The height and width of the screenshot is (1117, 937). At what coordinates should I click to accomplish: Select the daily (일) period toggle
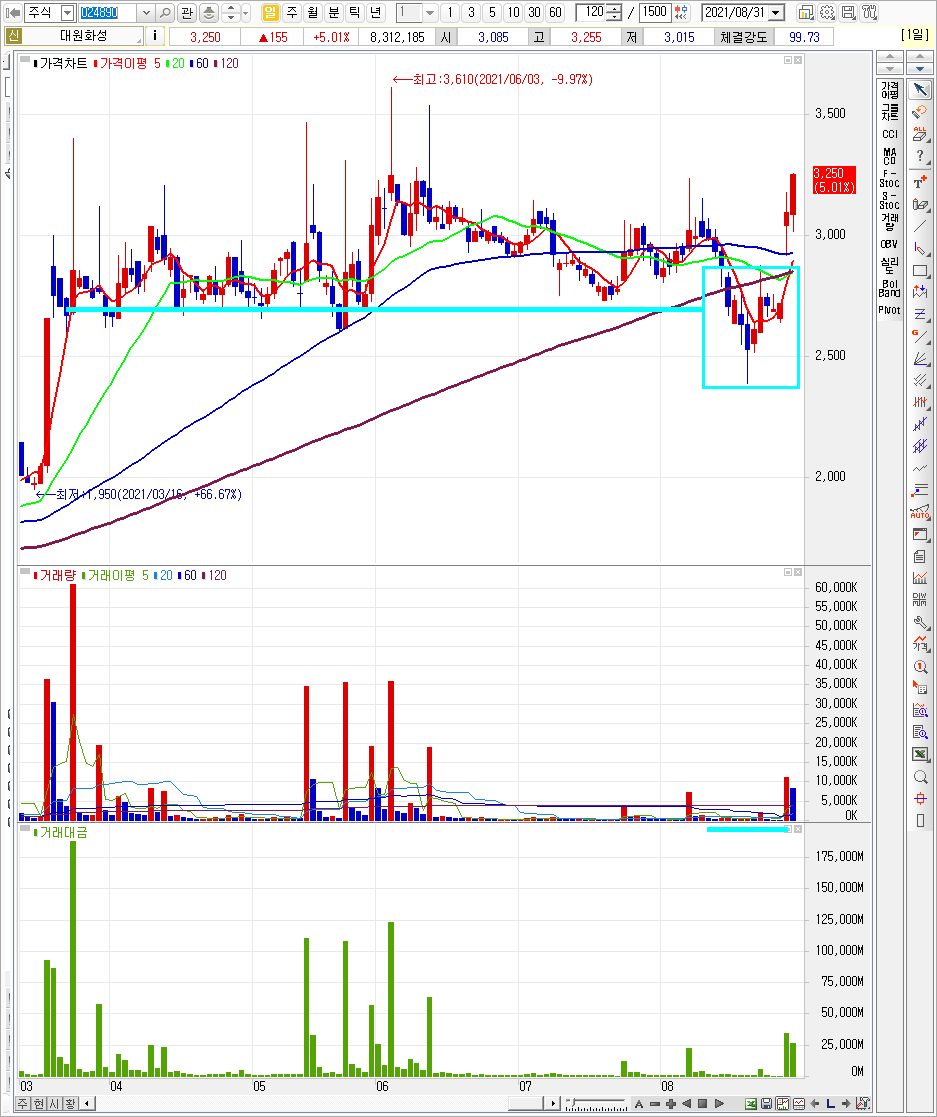270,12
